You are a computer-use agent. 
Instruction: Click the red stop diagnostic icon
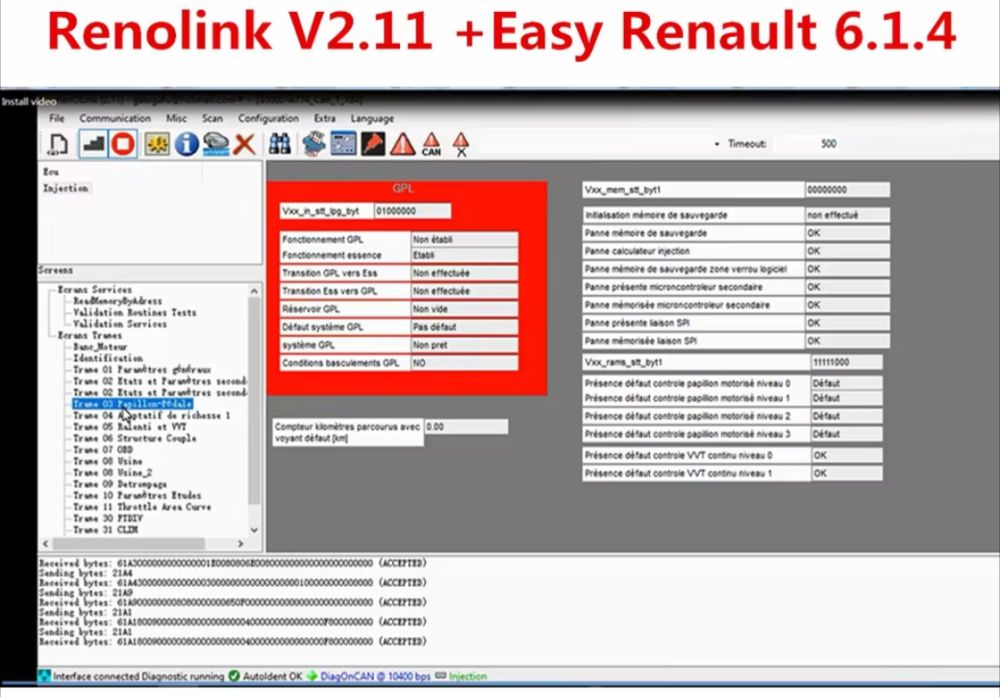123,144
